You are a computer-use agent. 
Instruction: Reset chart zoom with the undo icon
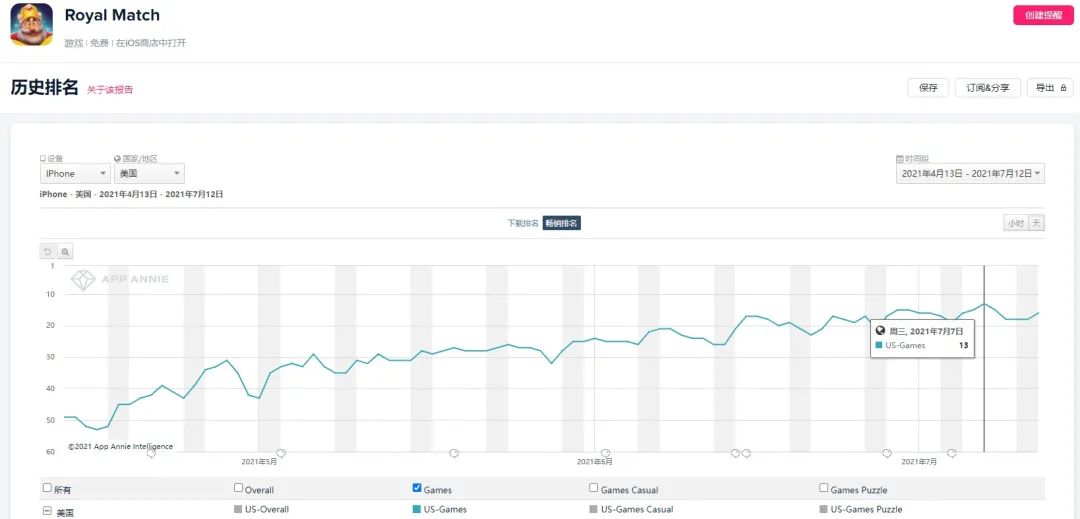pos(47,251)
